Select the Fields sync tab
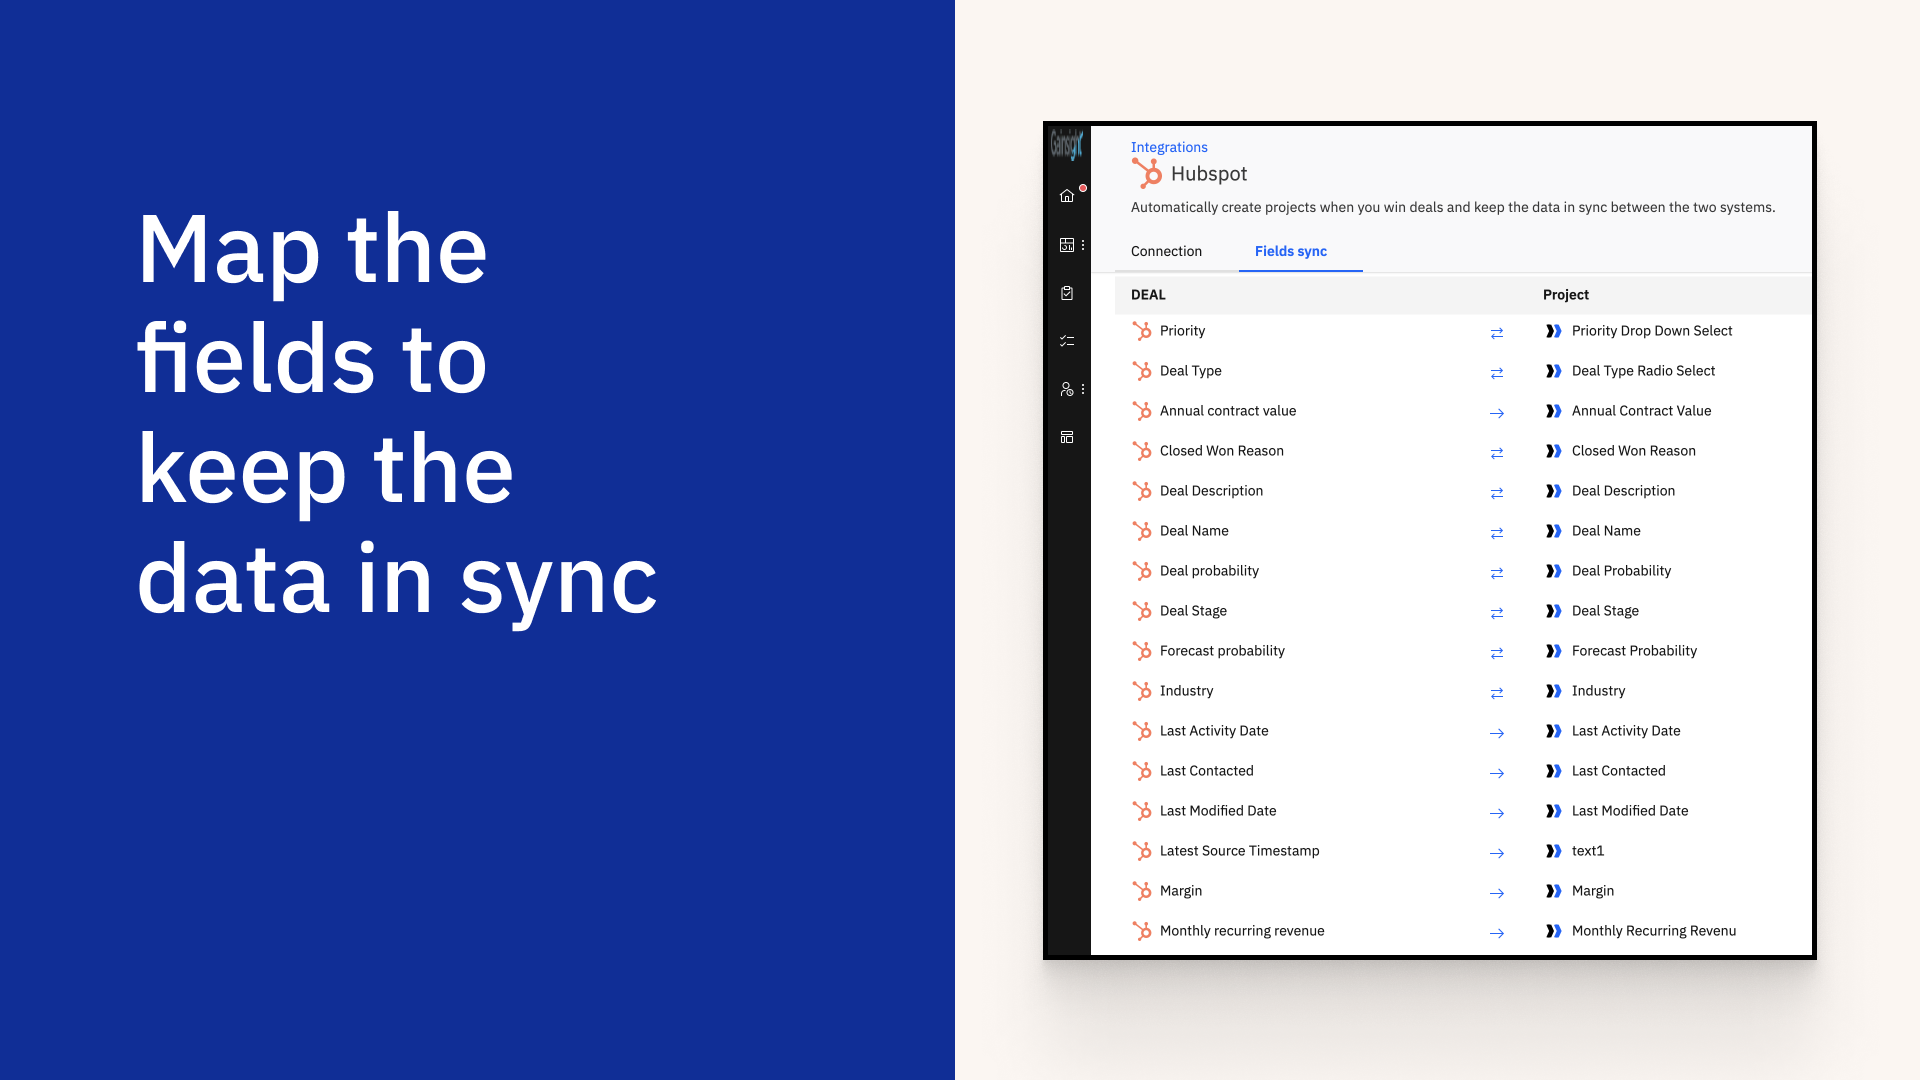The image size is (1920, 1080). point(1290,251)
